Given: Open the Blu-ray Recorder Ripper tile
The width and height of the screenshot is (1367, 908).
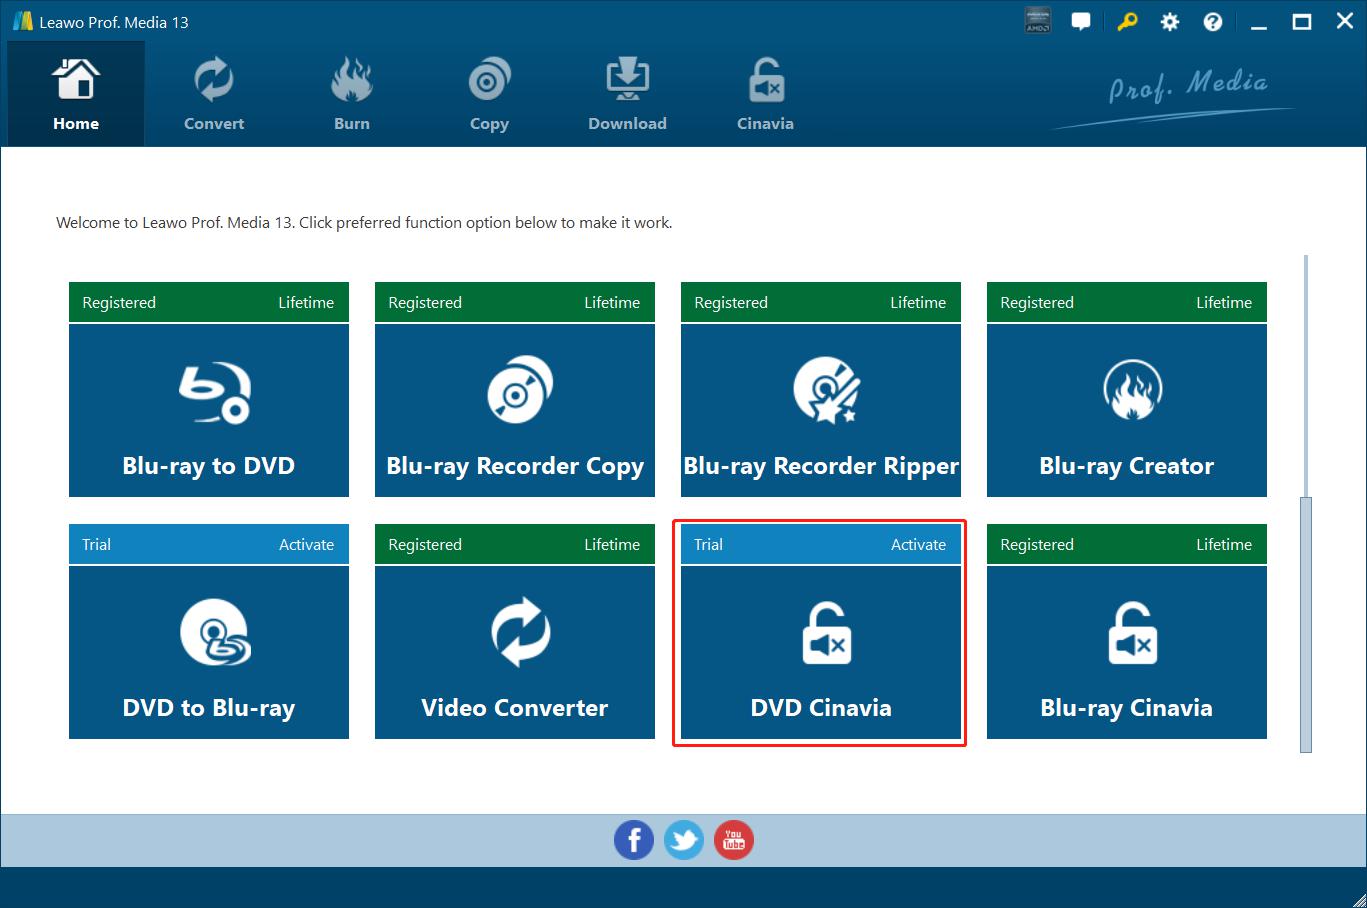Looking at the screenshot, I should (820, 410).
